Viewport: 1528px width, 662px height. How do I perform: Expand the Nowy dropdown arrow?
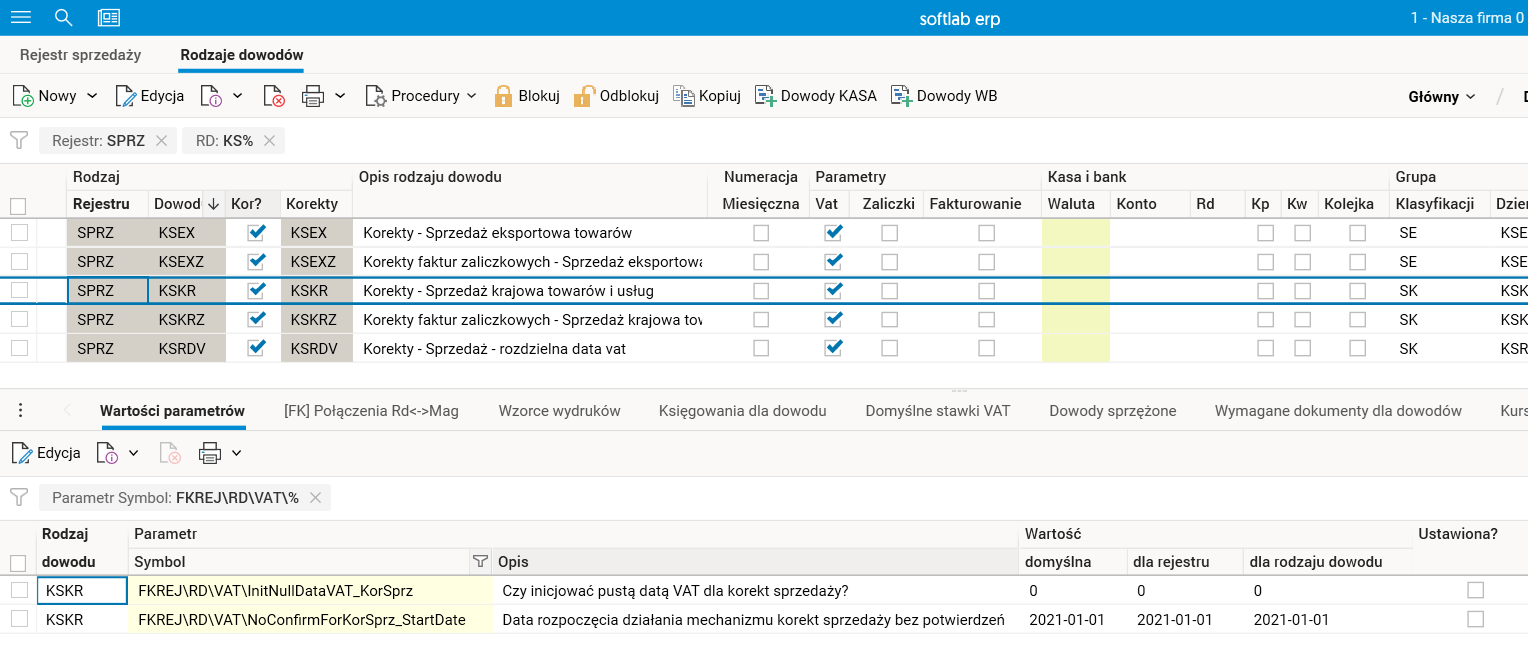pyautogui.click(x=93, y=96)
